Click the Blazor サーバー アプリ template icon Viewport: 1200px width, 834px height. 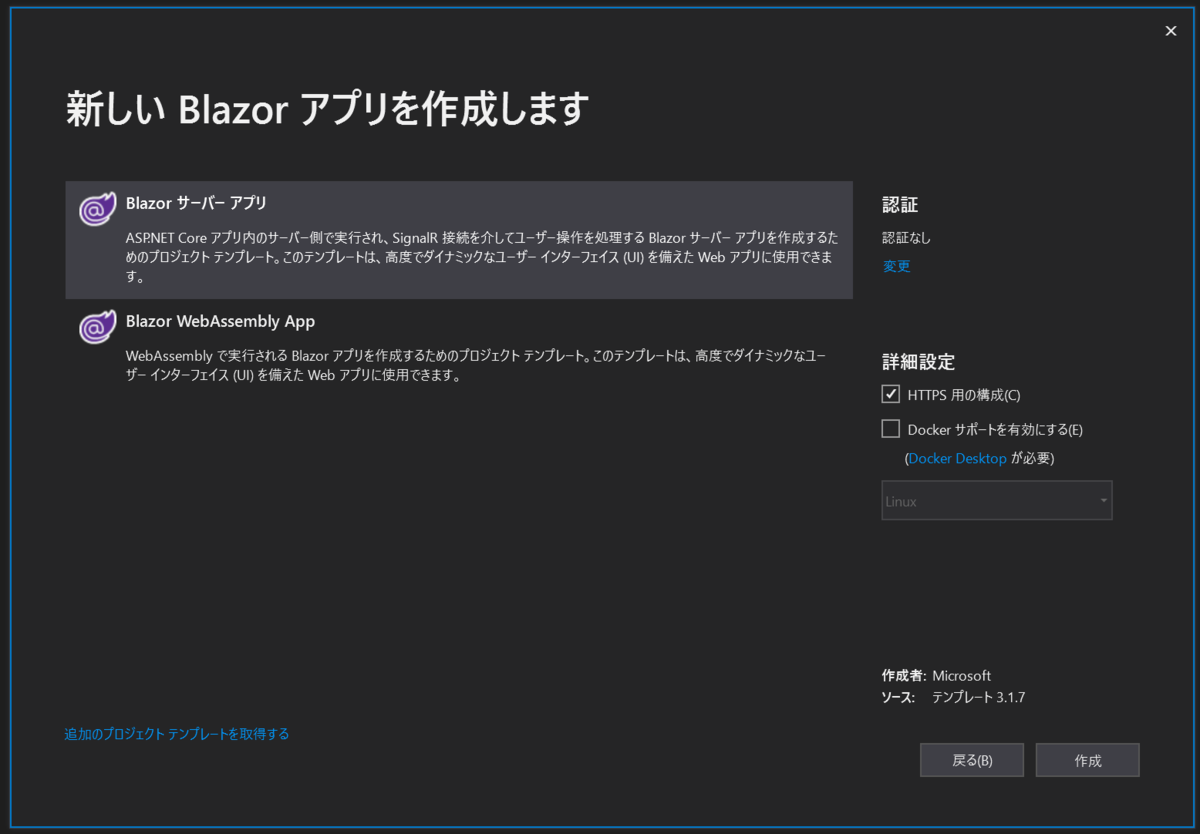pyautogui.click(x=97, y=209)
